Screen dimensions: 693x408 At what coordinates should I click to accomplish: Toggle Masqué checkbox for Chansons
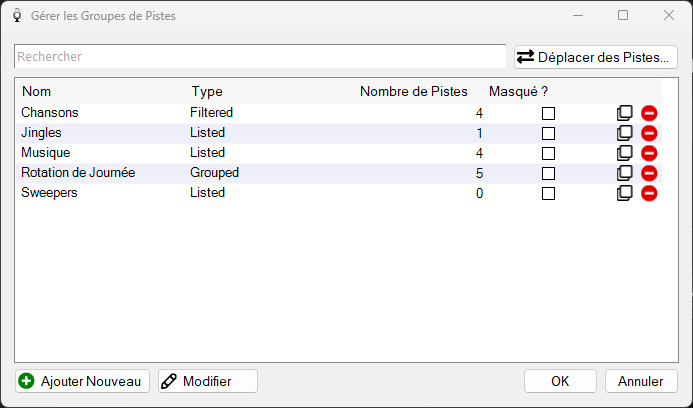(548, 114)
